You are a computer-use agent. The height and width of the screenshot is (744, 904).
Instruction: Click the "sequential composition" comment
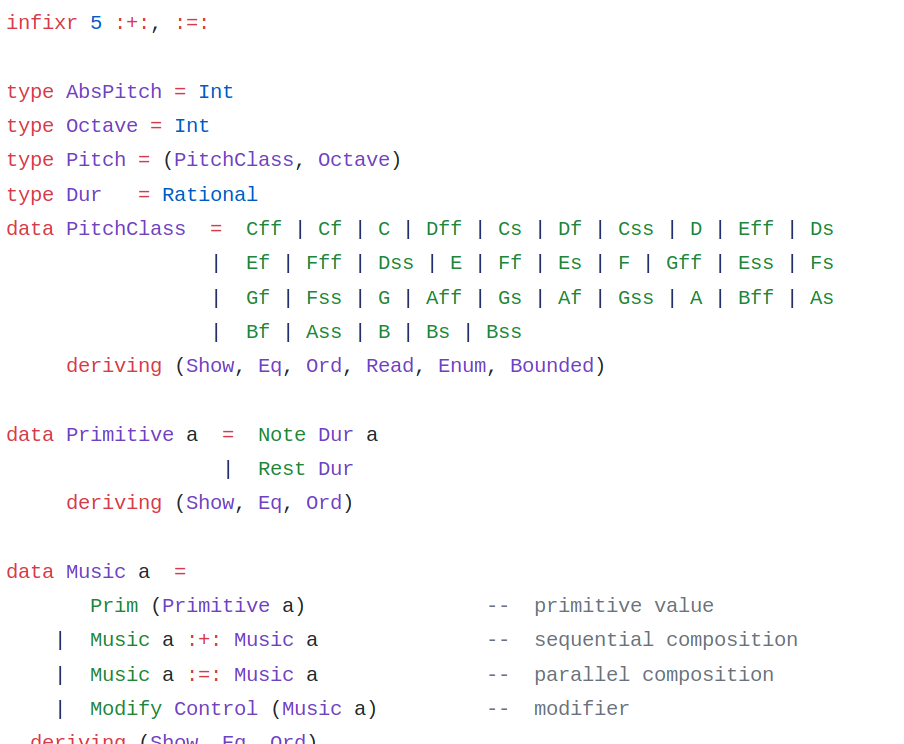[665, 640]
